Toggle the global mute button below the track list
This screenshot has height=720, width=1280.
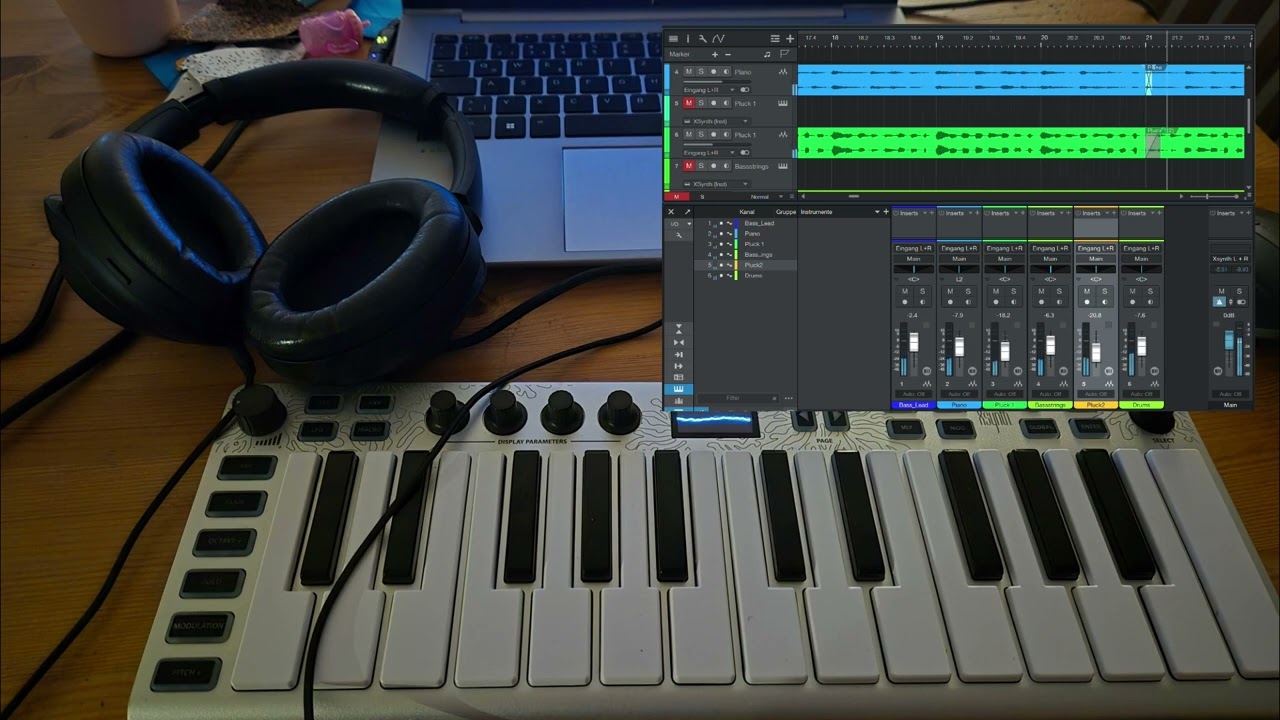[676, 197]
